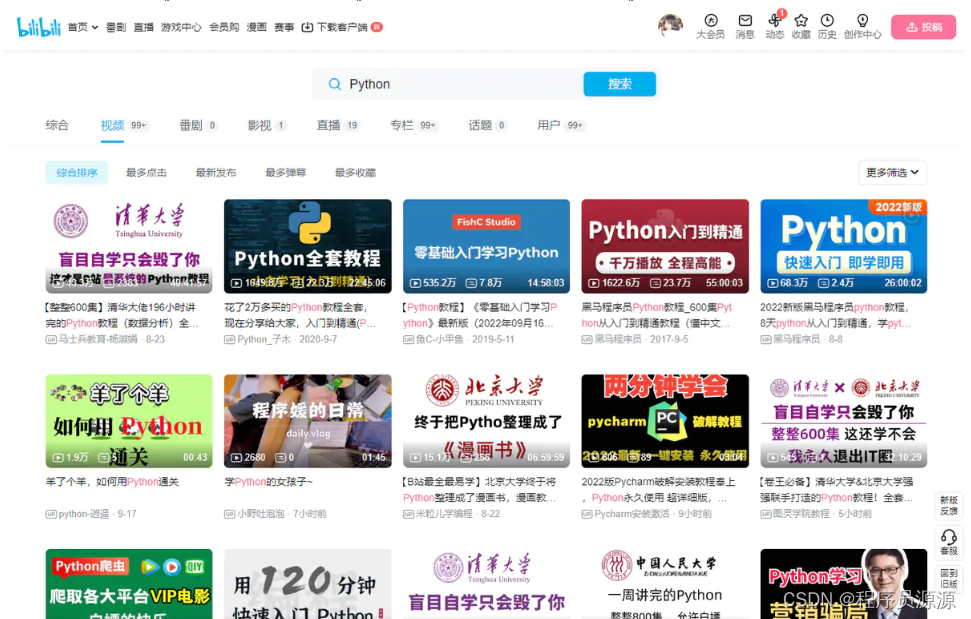Image resolution: width=971 pixels, height=619 pixels.
Task: Open the 客服 headset icon
Action: [x=949, y=542]
